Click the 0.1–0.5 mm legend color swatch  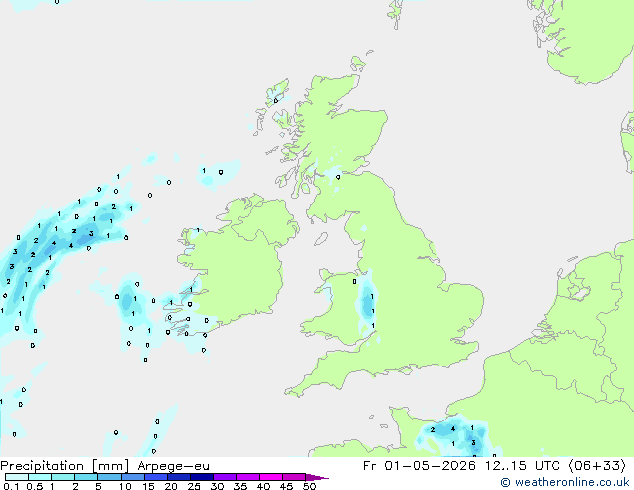click(x=17, y=477)
